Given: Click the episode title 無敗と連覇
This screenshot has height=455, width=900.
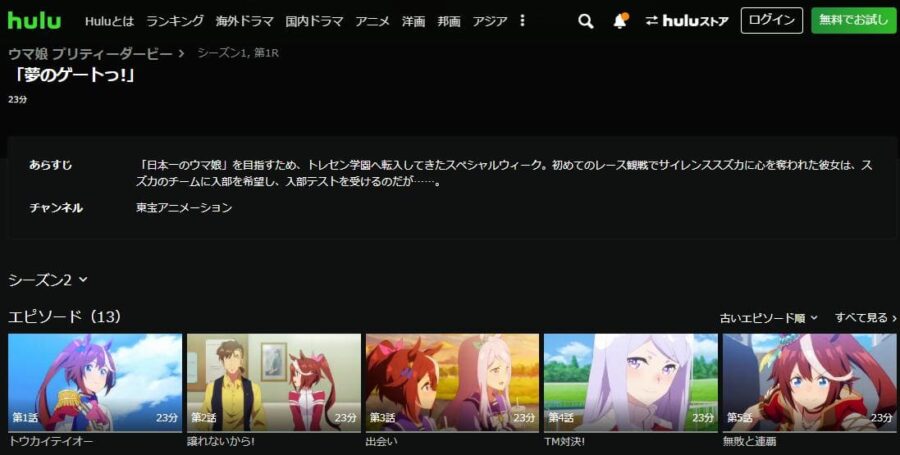Looking at the screenshot, I should (749, 442).
